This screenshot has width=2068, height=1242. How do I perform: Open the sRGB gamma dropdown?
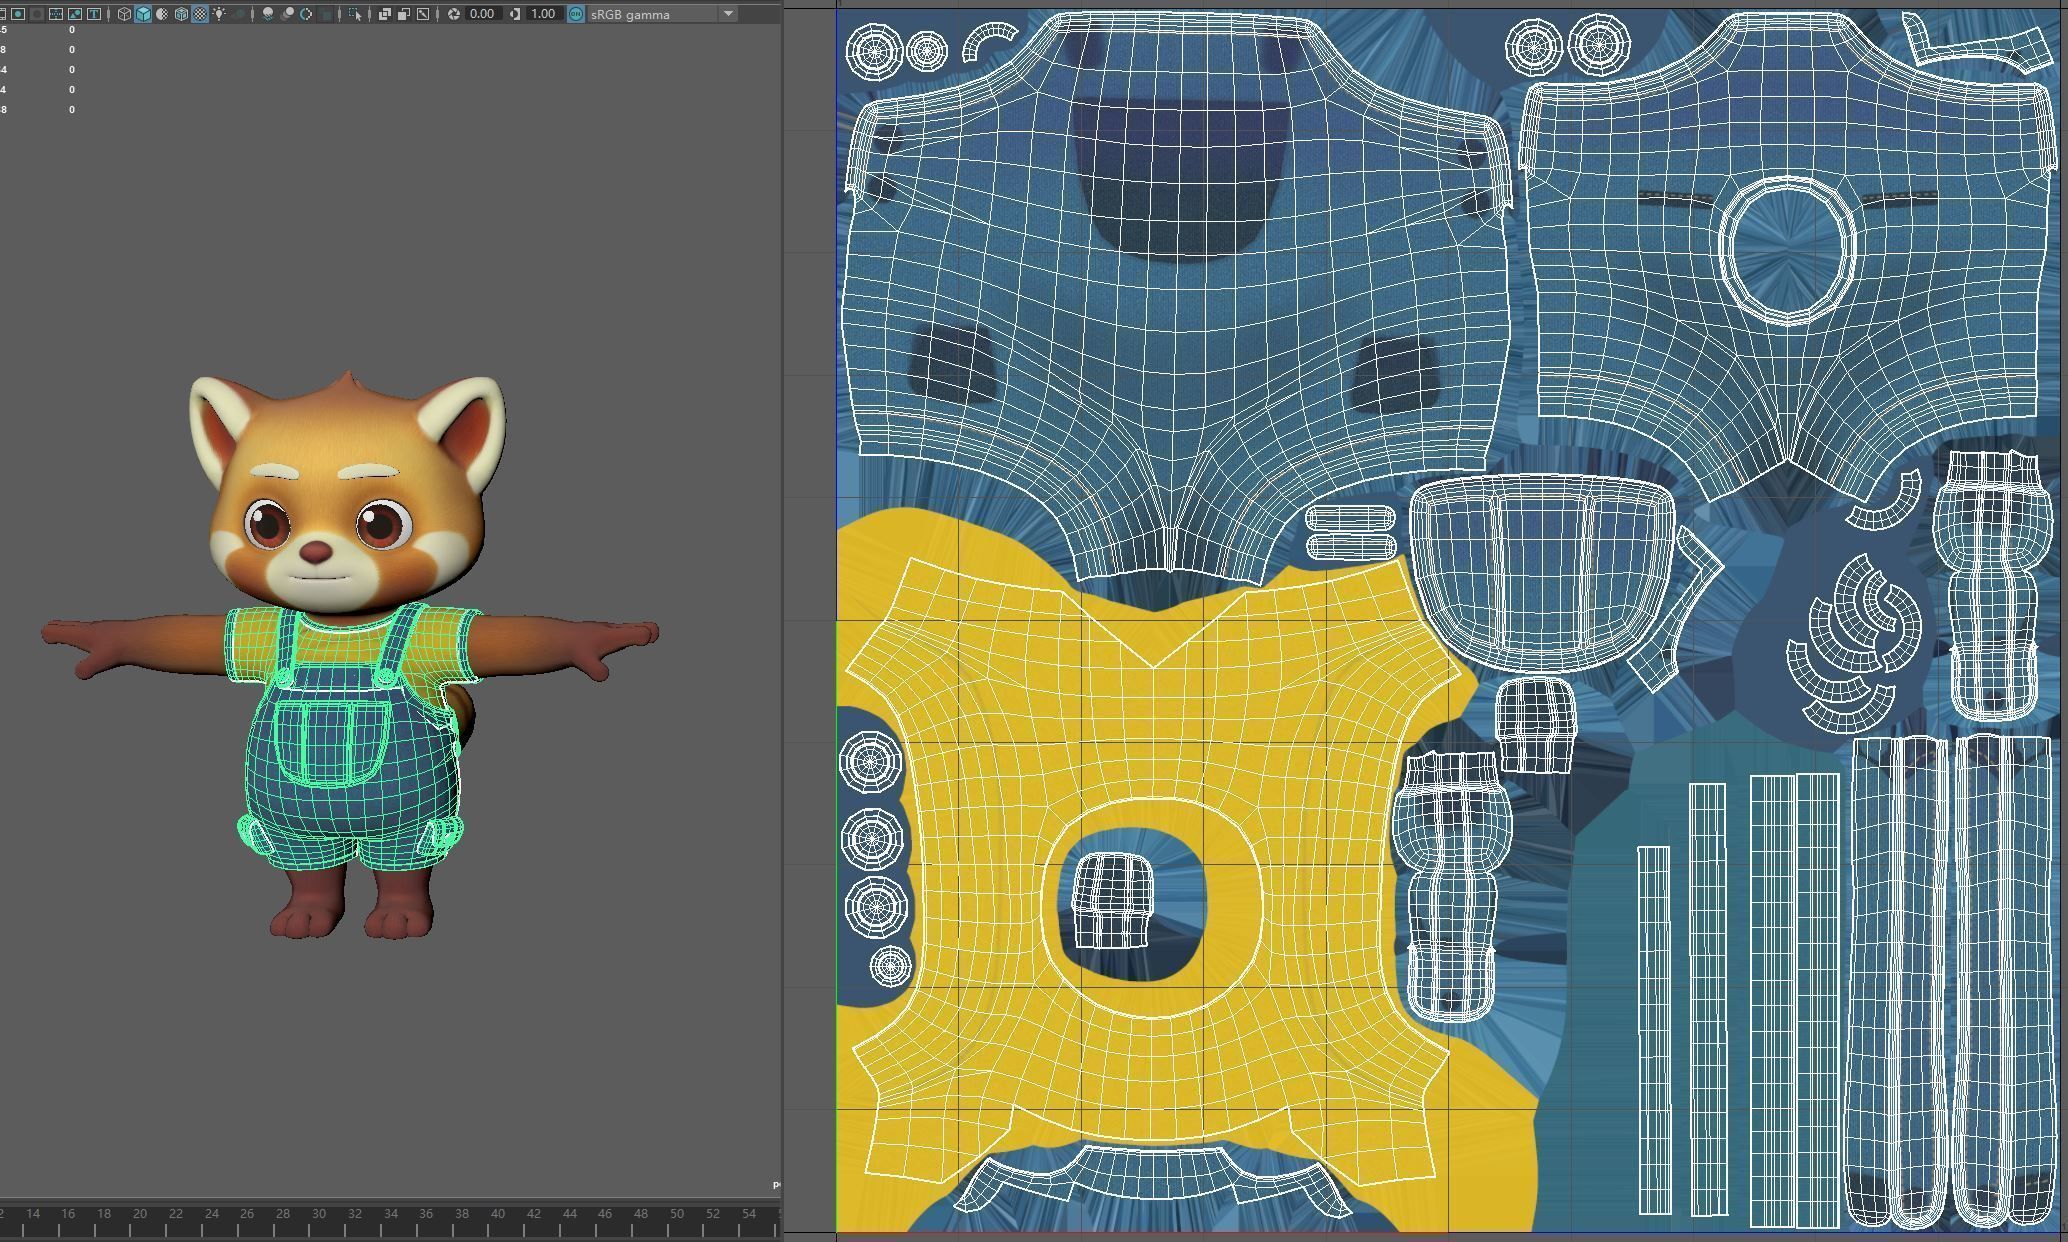coord(664,14)
